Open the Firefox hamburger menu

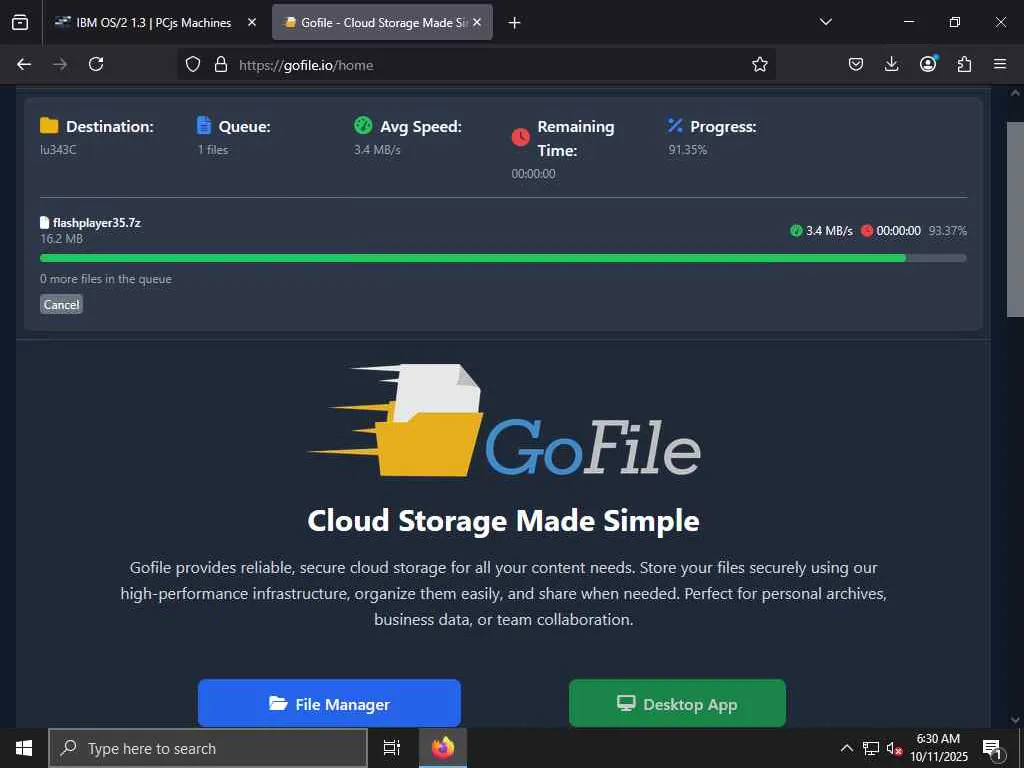pos(1000,64)
